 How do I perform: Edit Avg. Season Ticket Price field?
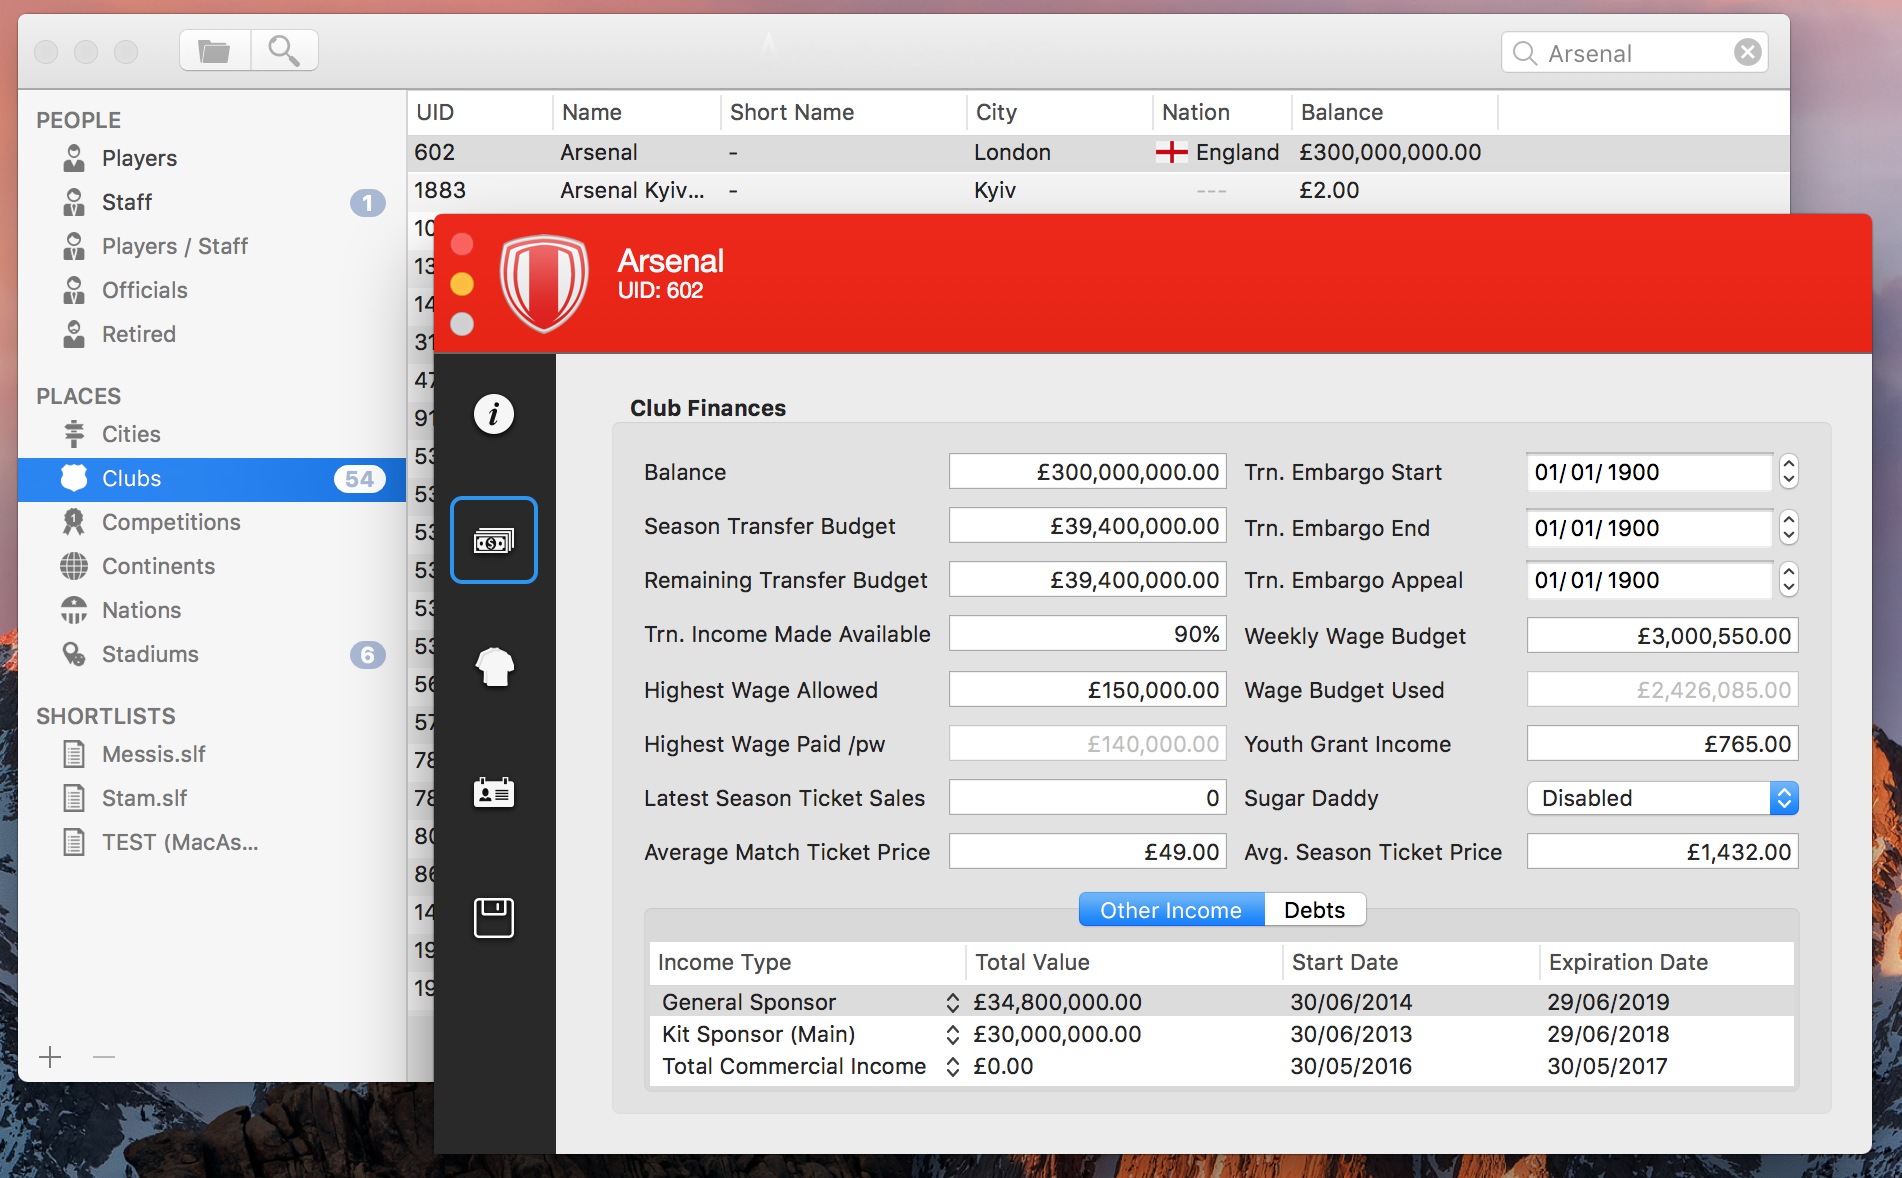[x=1662, y=852]
